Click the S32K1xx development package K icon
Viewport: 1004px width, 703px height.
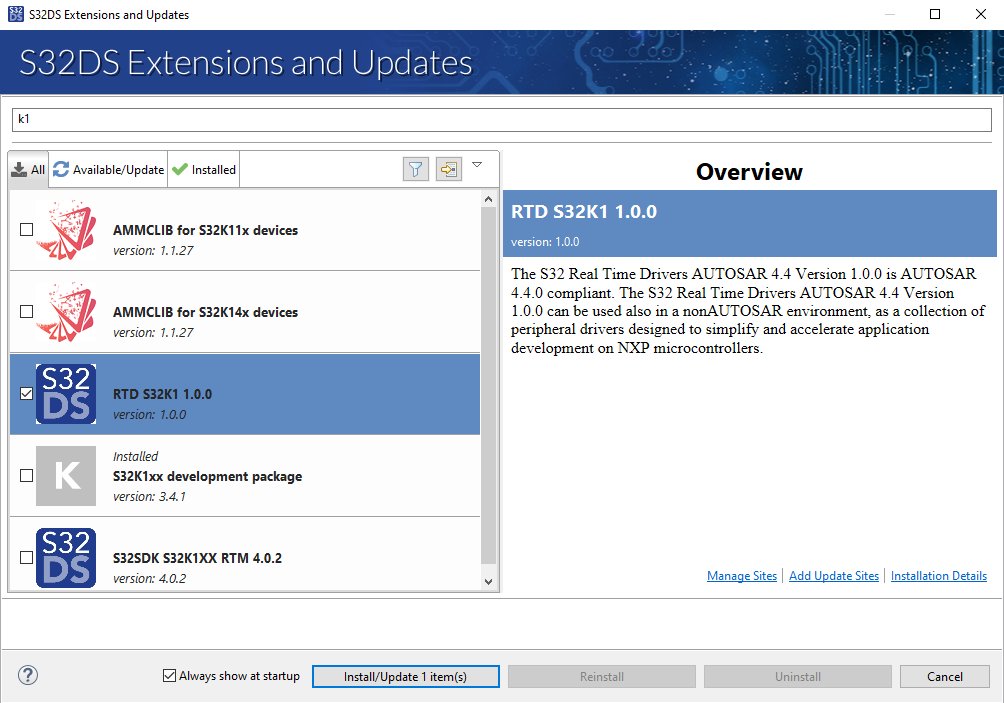[x=66, y=476]
